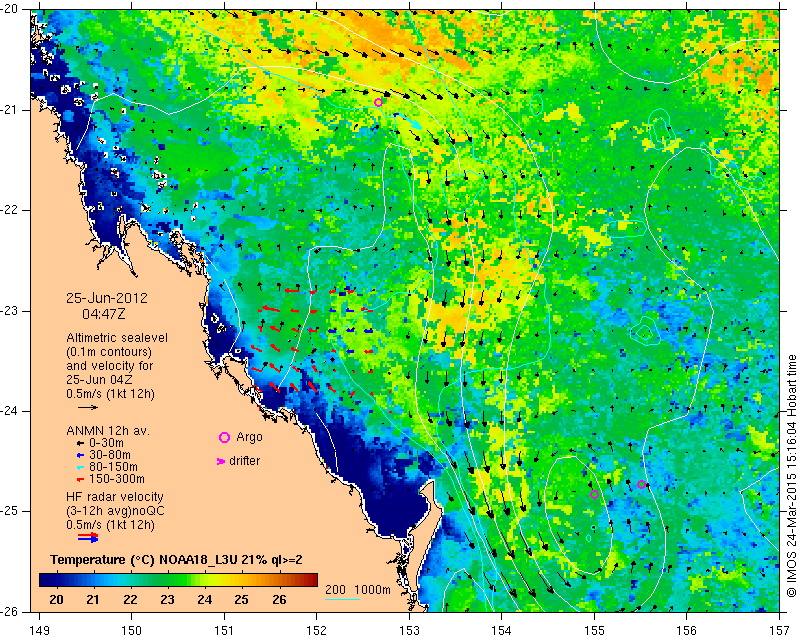The width and height of the screenshot is (800, 640).
Task: Click the '156' longitude axis label
Action: [687, 632]
